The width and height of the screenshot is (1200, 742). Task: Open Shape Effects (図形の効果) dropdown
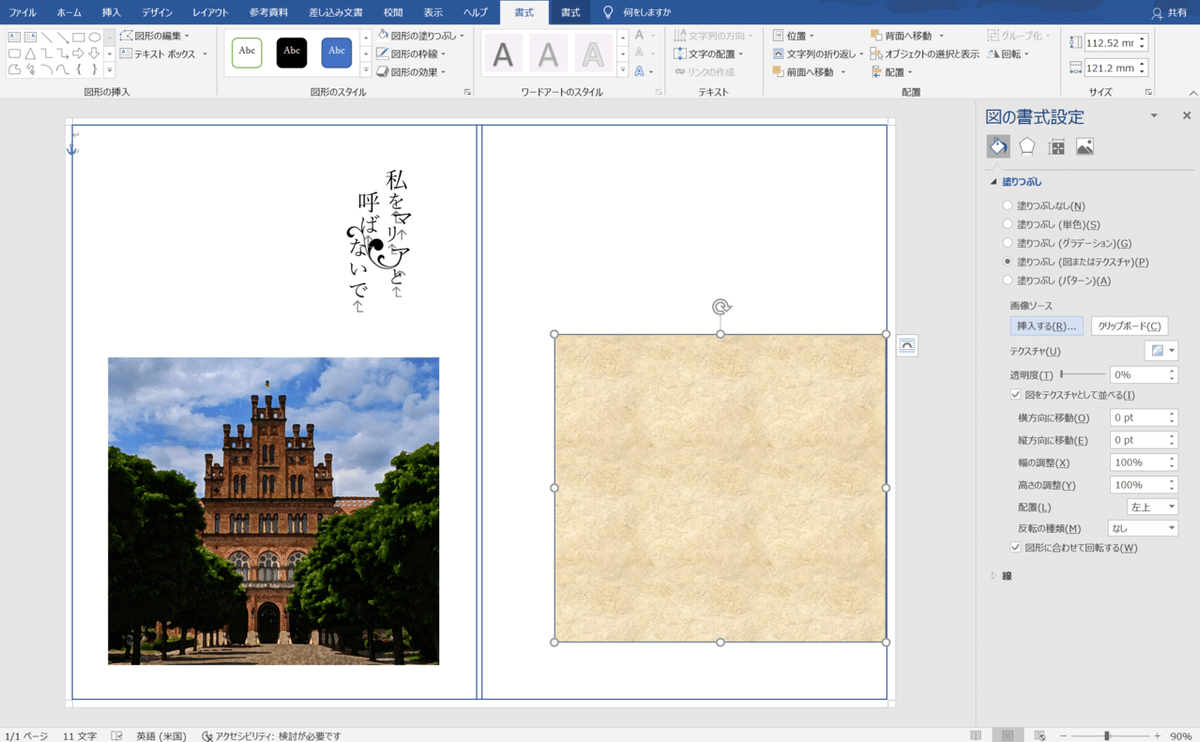(411, 72)
